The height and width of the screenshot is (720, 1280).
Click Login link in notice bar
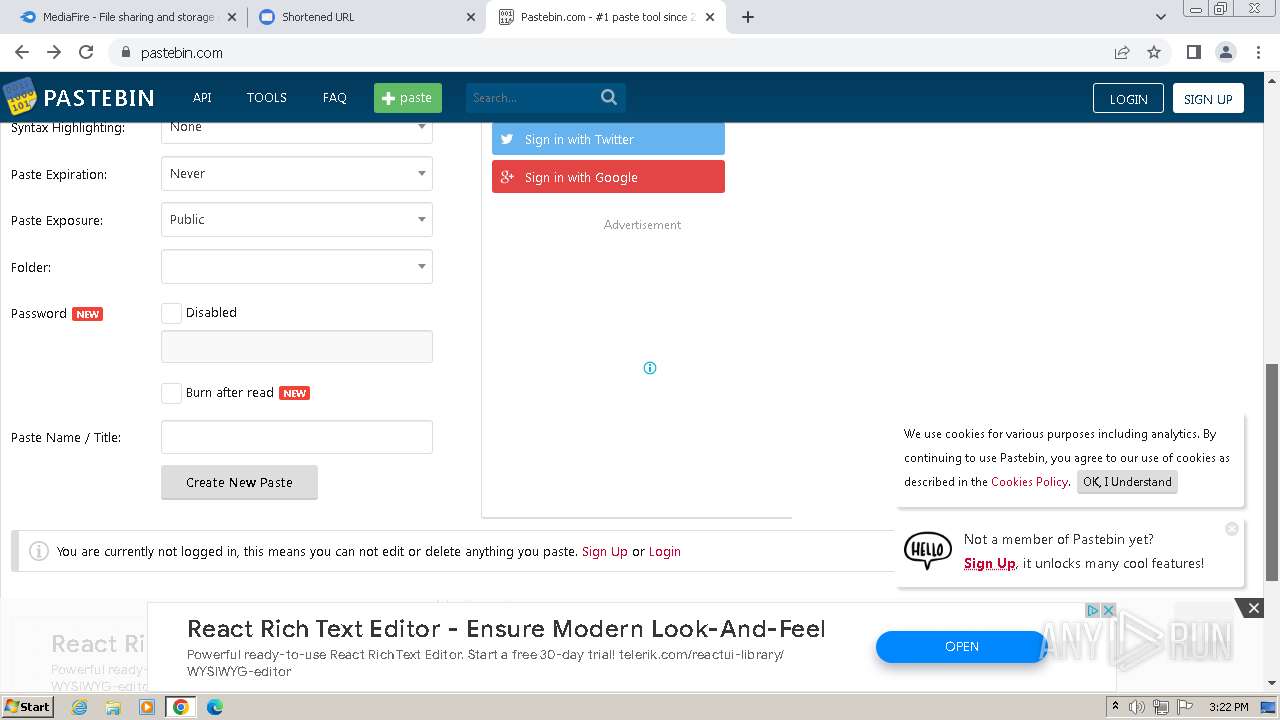pyautogui.click(x=664, y=551)
